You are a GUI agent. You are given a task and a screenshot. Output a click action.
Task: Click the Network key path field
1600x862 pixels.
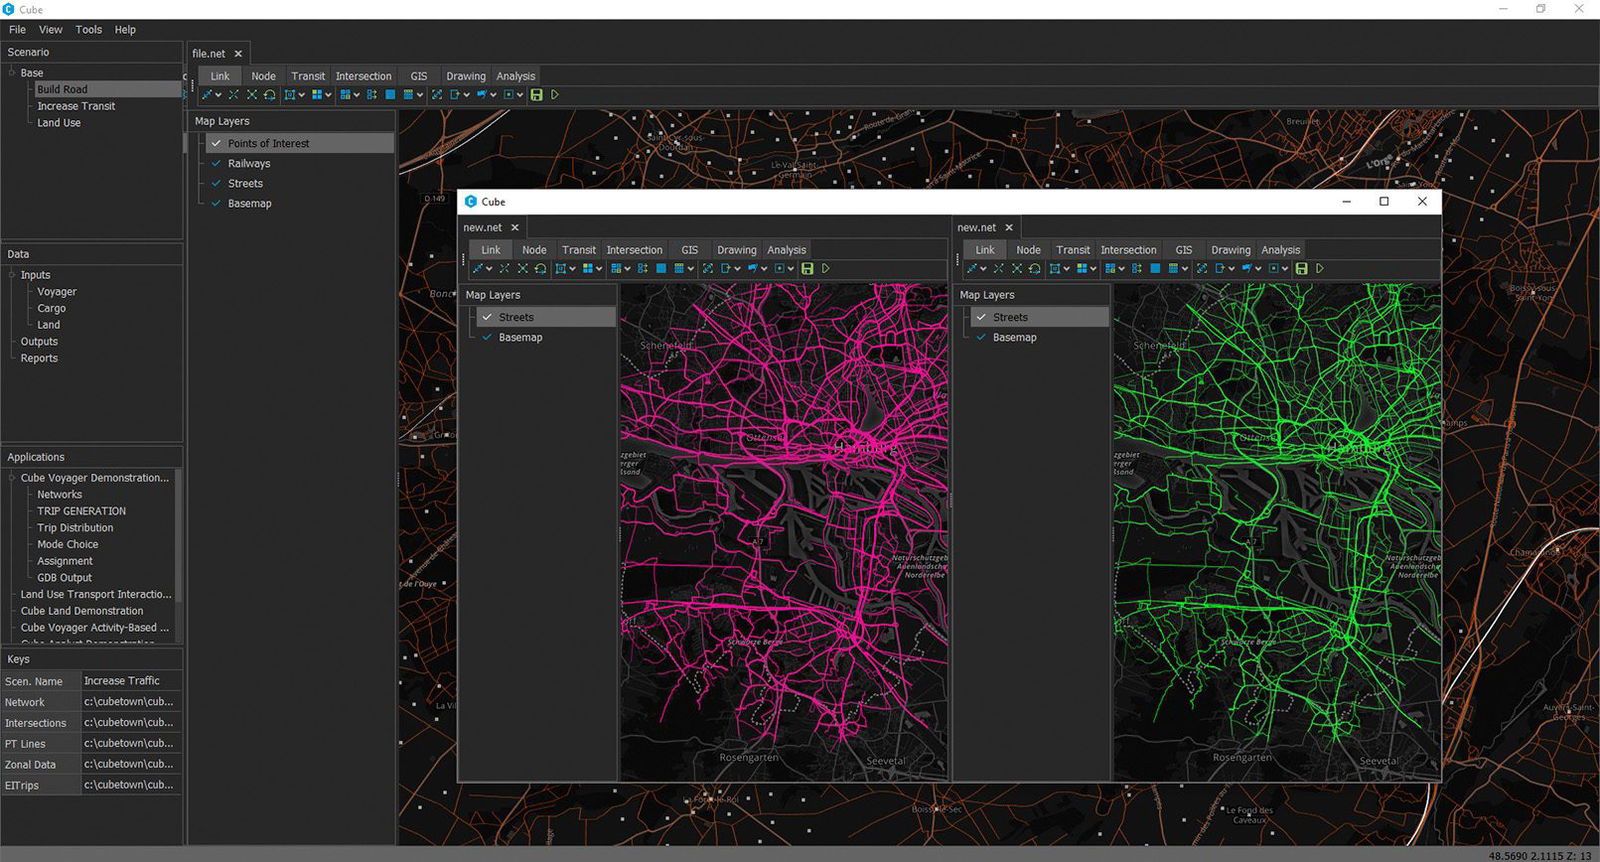[129, 702]
